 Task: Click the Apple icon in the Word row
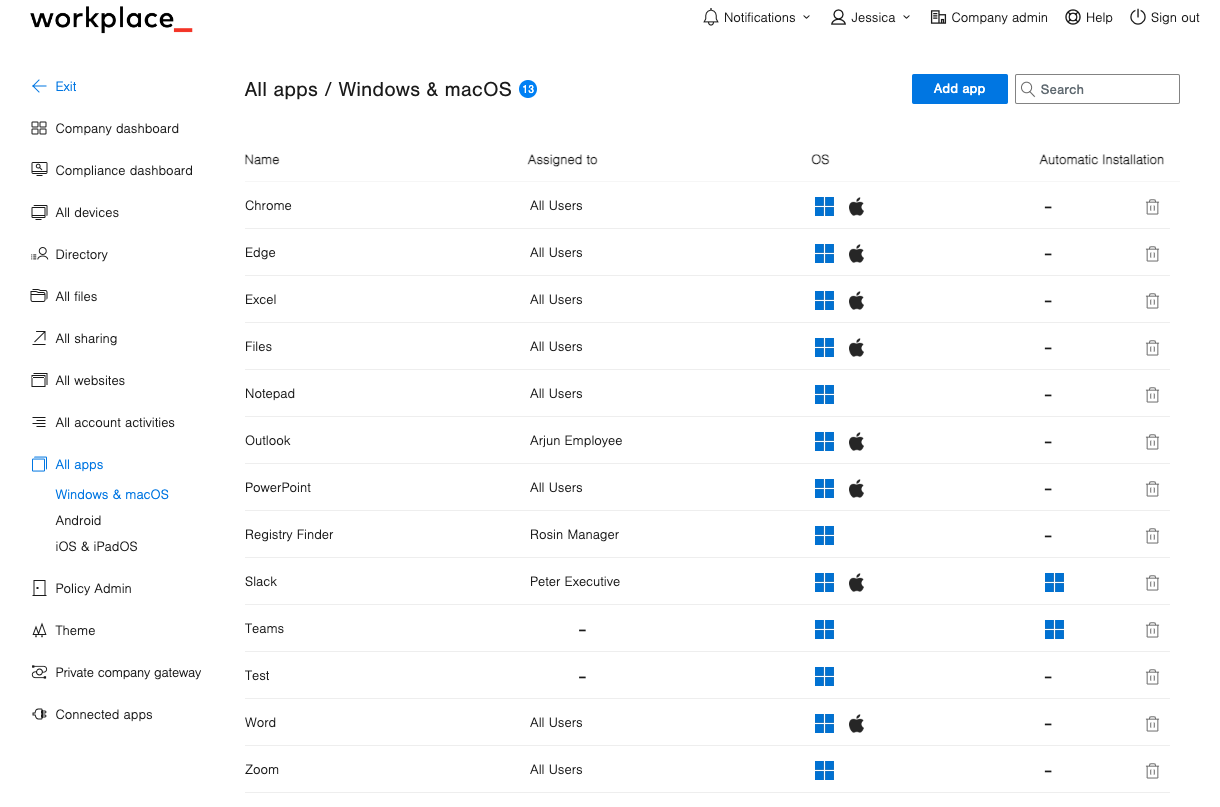pyautogui.click(x=856, y=723)
